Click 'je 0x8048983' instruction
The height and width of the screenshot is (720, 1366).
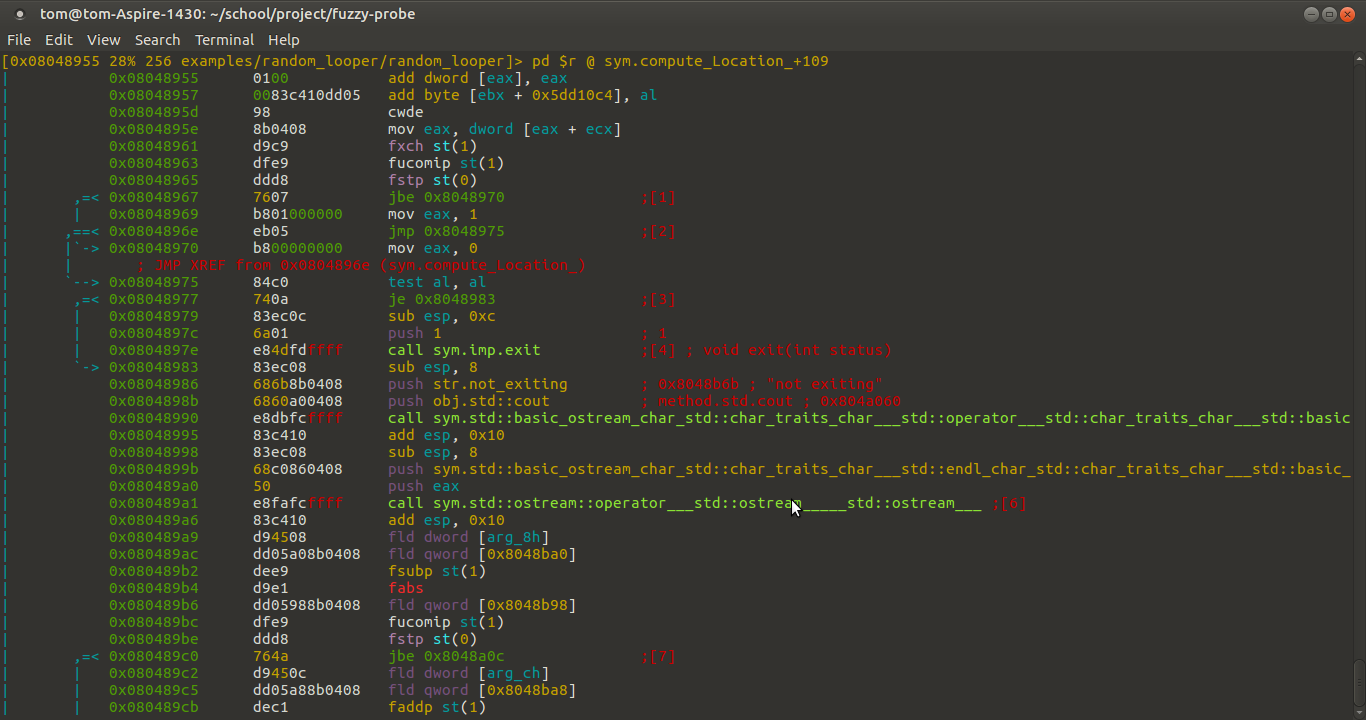[x=442, y=299]
